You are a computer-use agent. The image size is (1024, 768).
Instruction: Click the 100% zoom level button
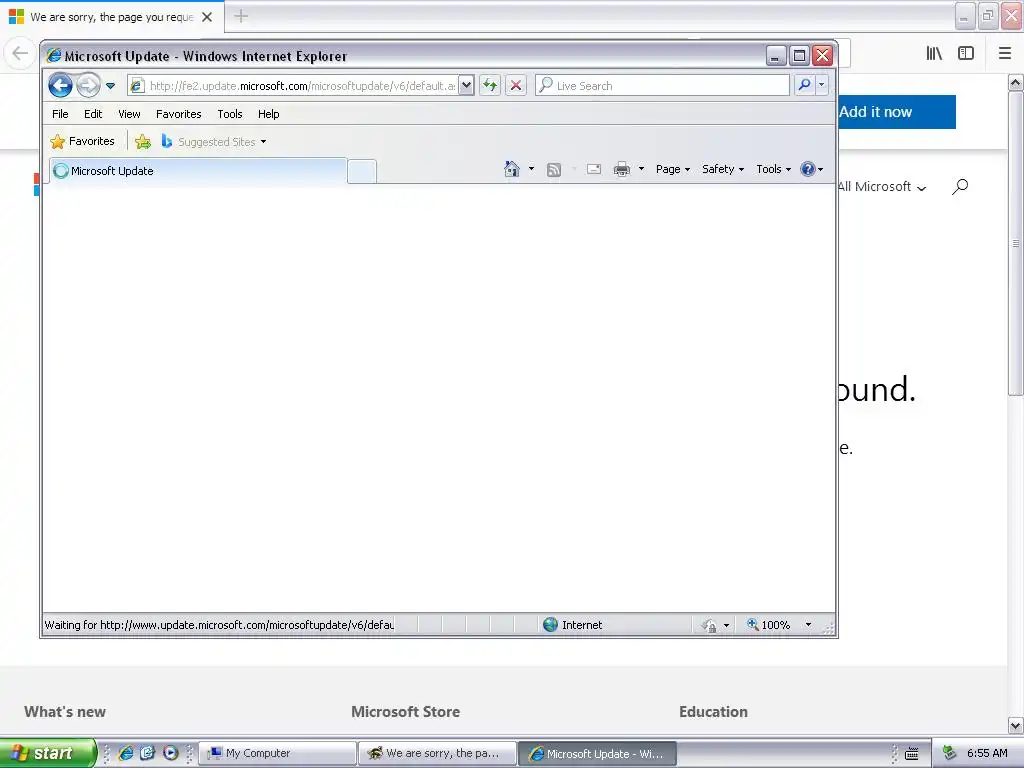point(769,625)
